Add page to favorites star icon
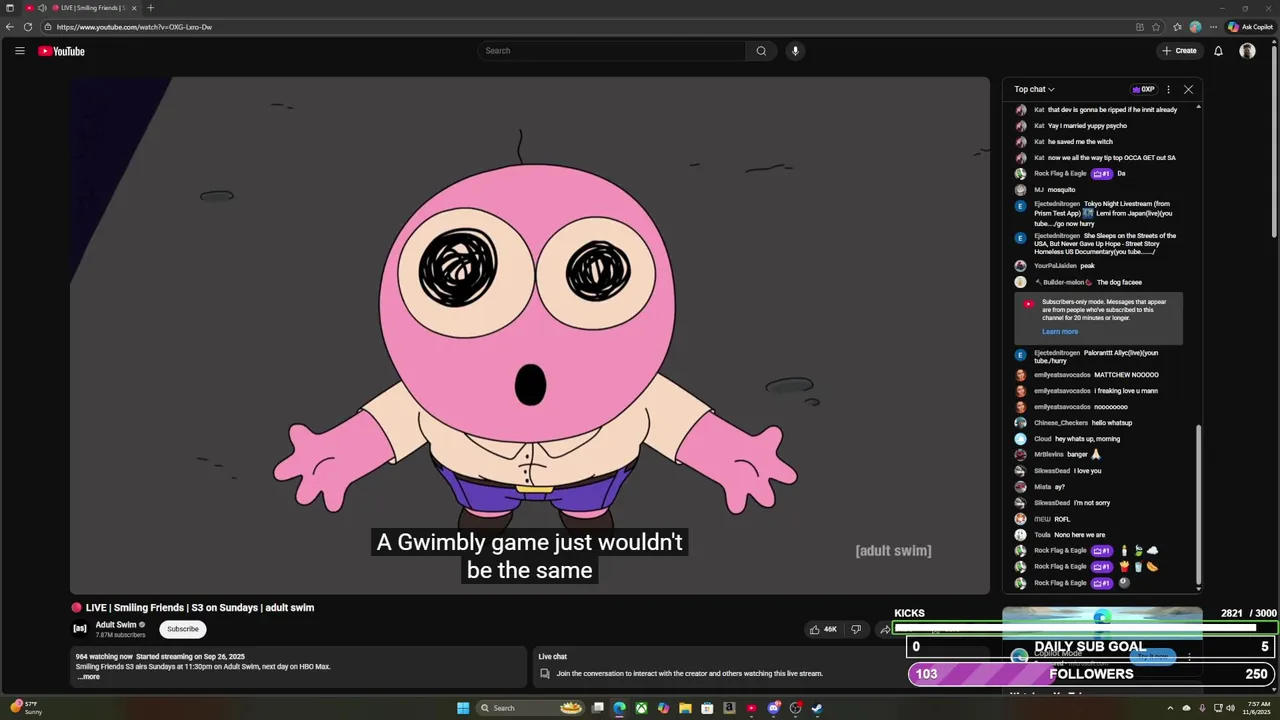Screen dimensions: 1280x720 1156,27
